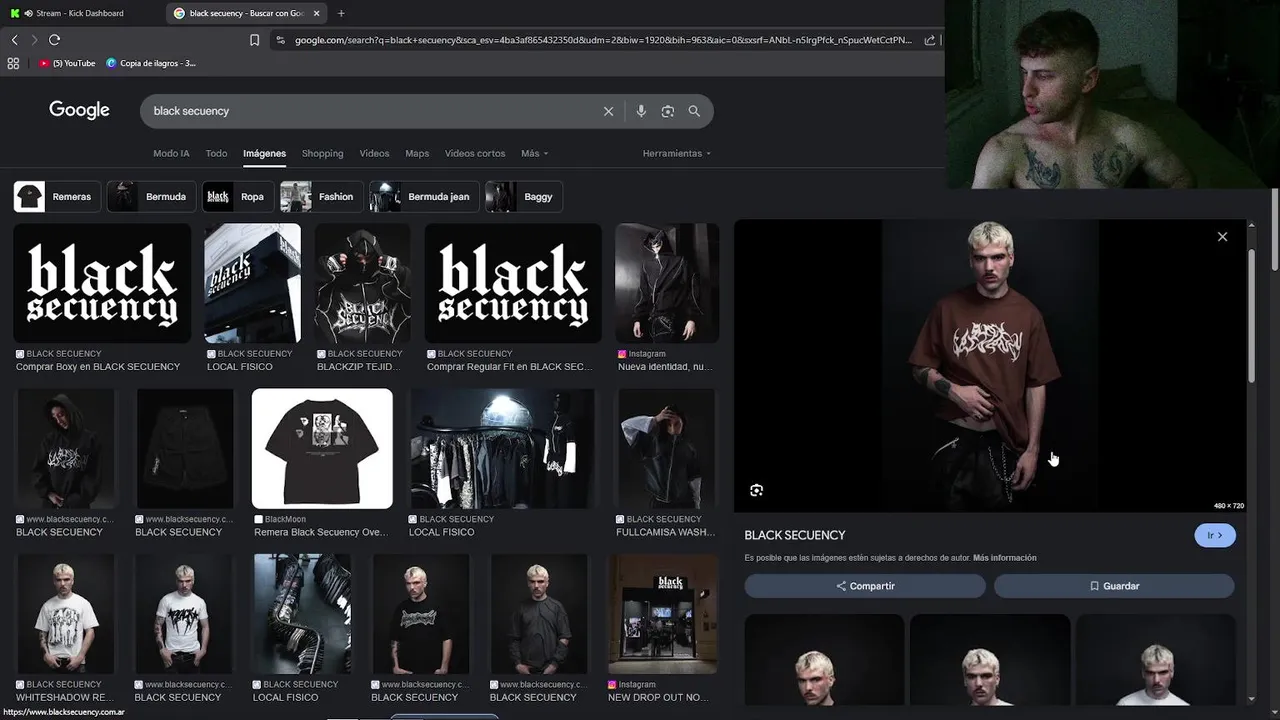
Task: Click the browser forward arrow
Action: tap(34, 40)
